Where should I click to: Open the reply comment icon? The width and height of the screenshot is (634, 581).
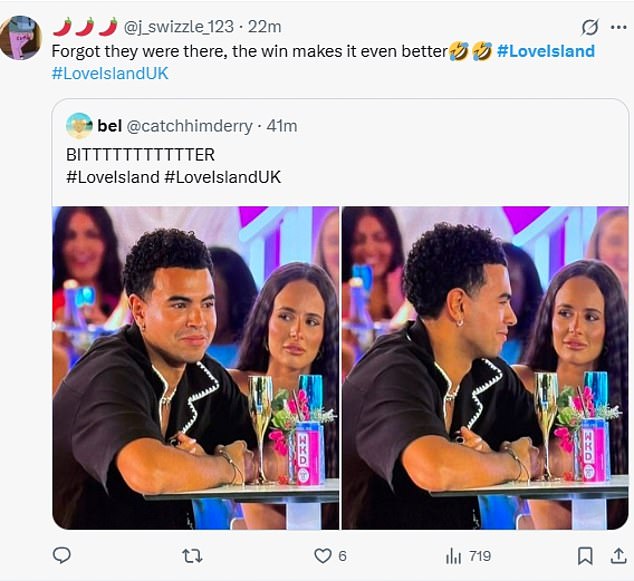[62, 556]
